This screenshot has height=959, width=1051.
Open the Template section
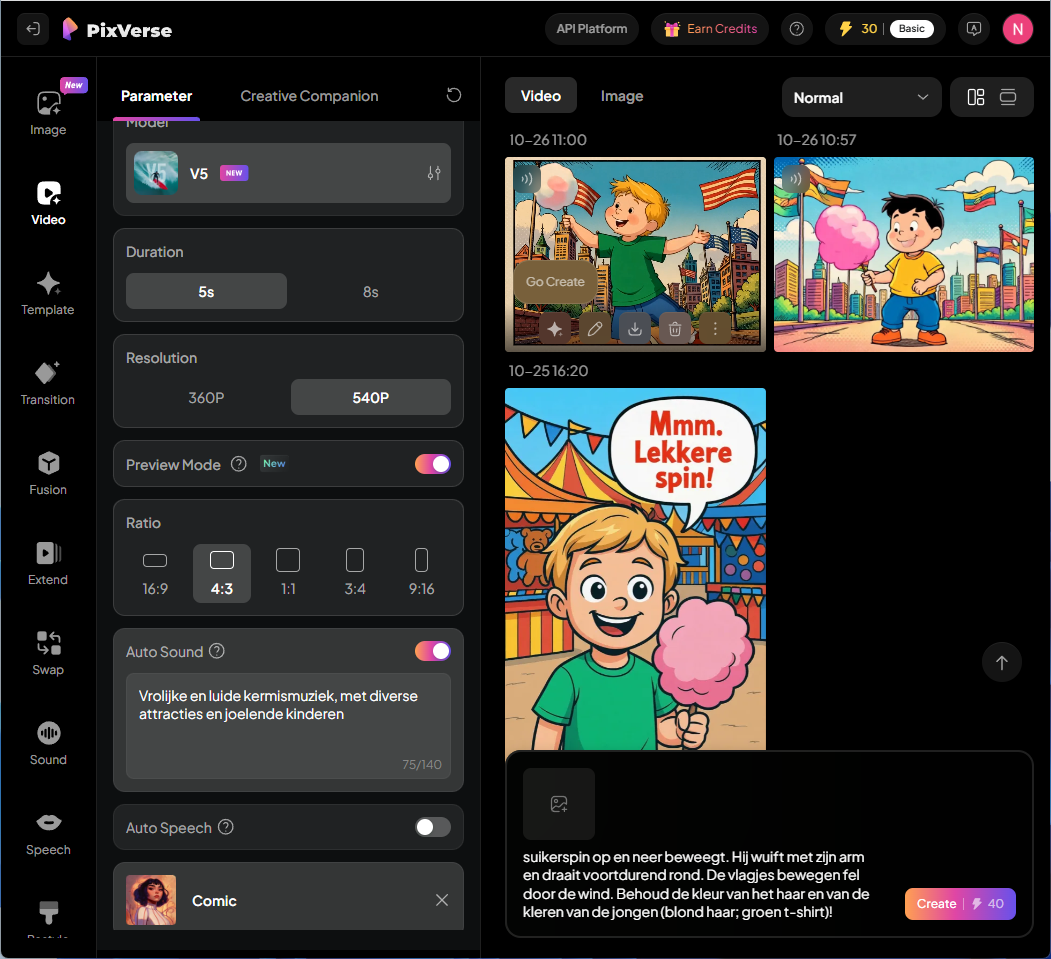(48, 293)
